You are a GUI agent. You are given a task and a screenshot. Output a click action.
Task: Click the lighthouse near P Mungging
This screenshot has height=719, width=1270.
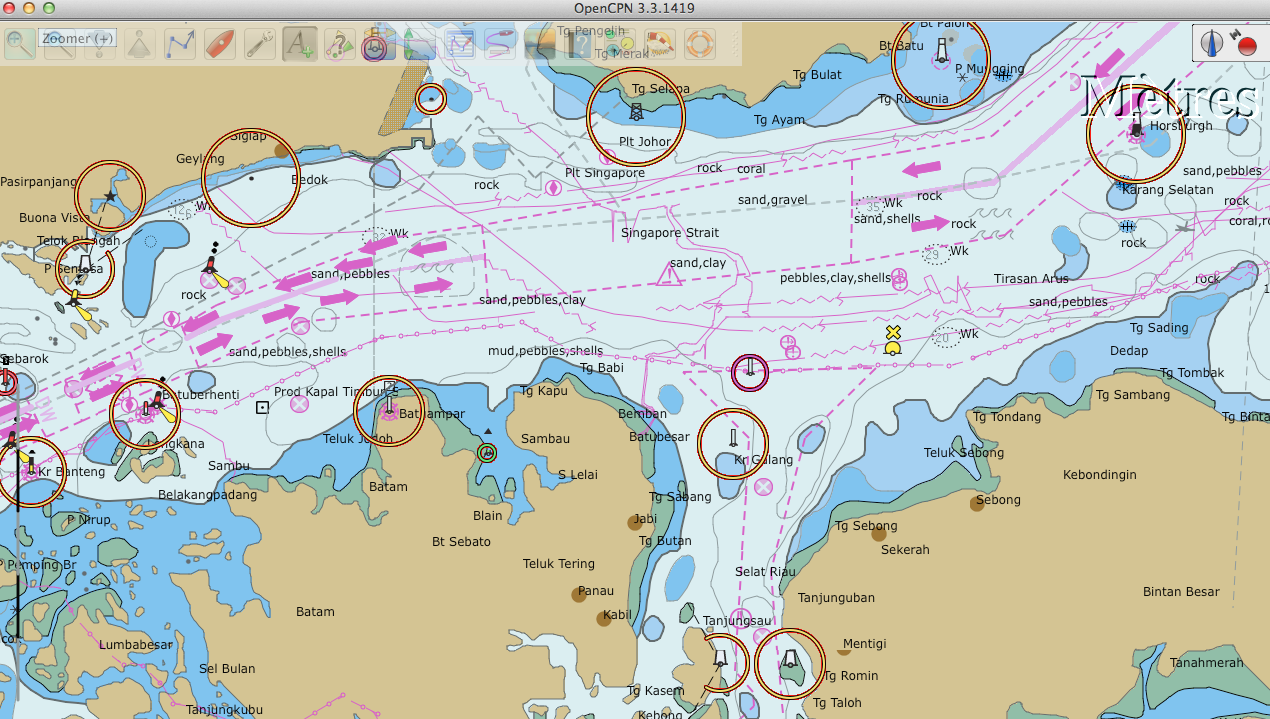click(x=942, y=50)
